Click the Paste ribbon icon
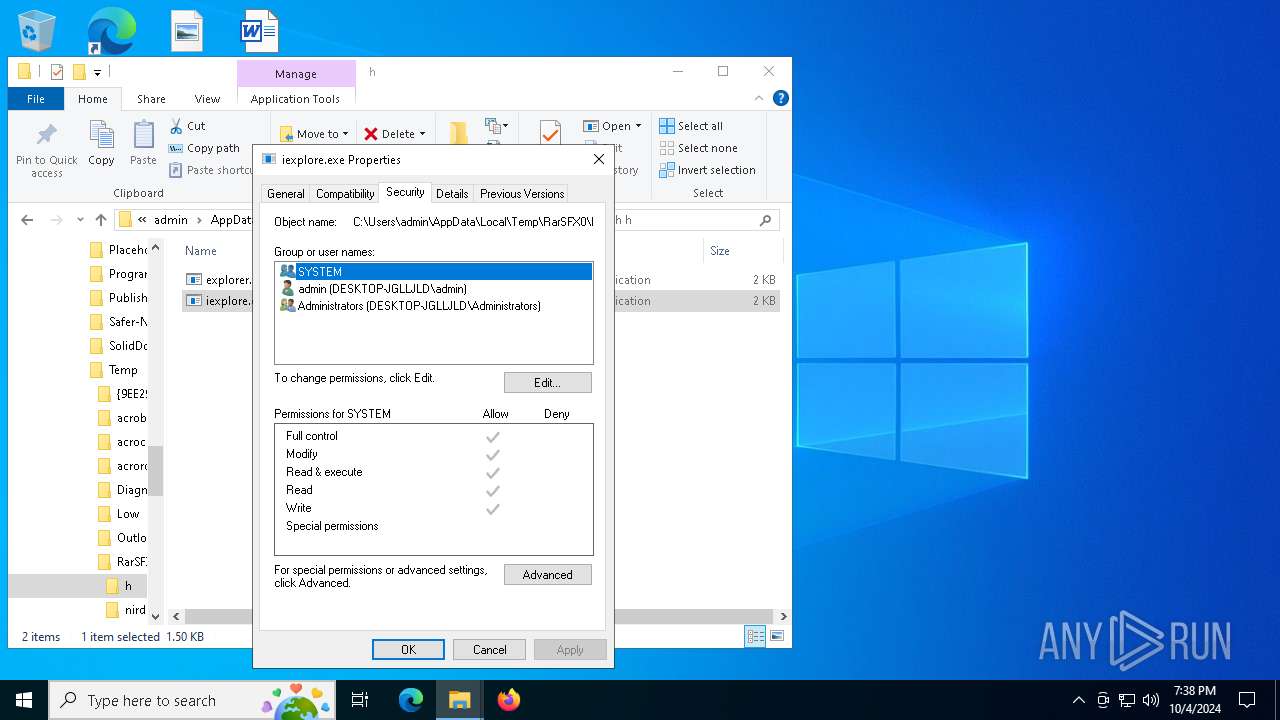 coord(143,144)
